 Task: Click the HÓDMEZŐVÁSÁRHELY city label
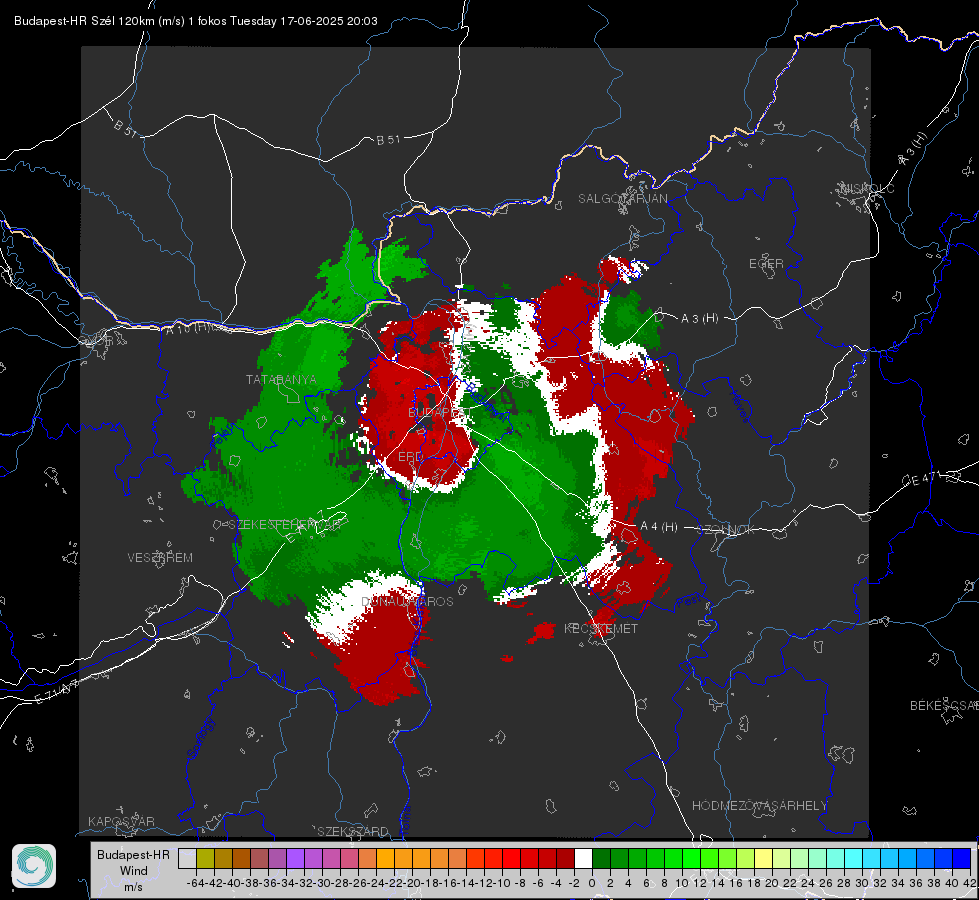[759, 806]
